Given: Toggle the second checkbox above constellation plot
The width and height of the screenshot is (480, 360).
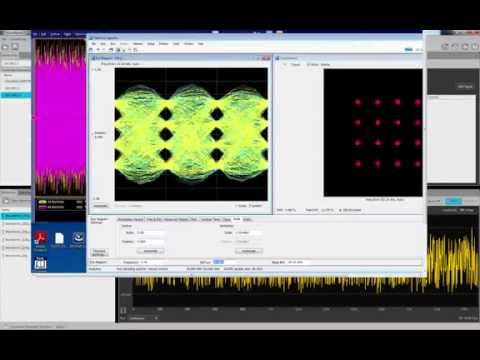Looking at the screenshot, I should (x=308, y=64).
